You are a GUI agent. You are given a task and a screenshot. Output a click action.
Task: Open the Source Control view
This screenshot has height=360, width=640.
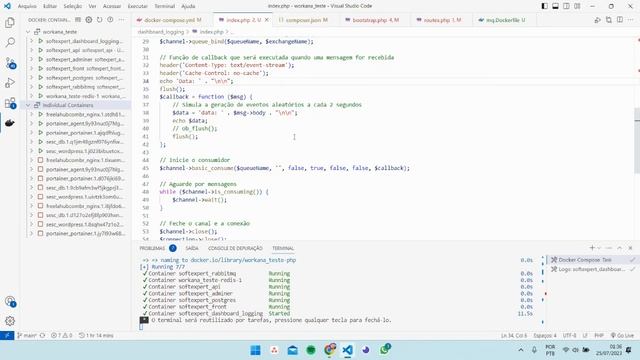coord(10,63)
